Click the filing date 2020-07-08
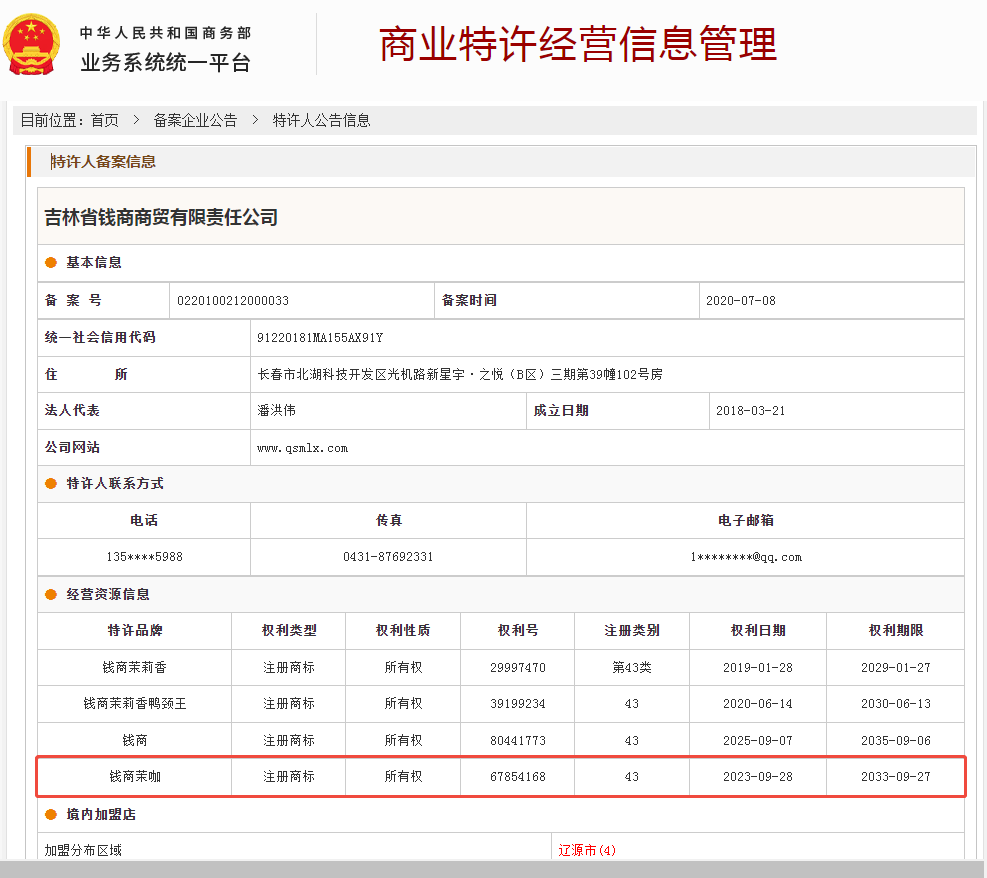Image resolution: width=987 pixels, height=878 pixels. point(740,301)
